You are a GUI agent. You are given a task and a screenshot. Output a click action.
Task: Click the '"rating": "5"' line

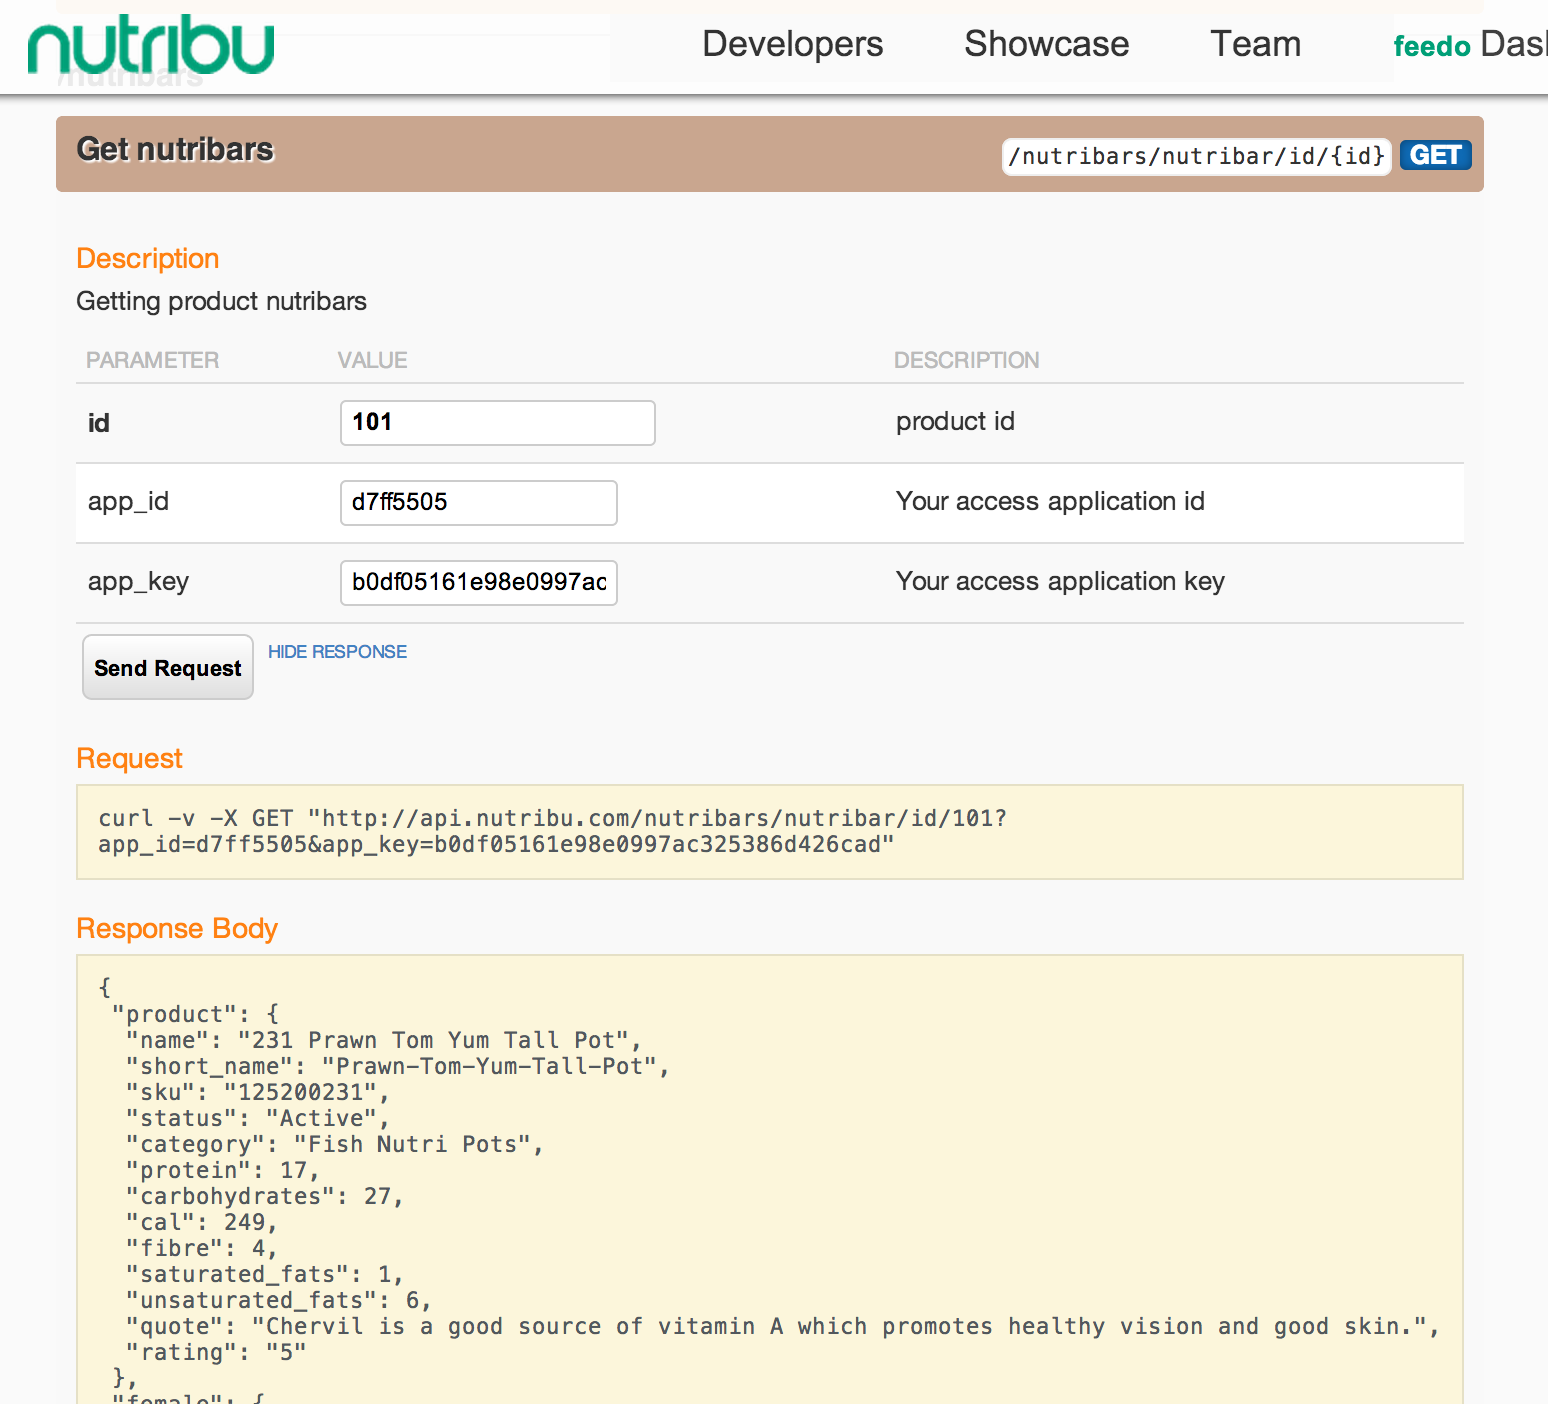coord(215,1352)
